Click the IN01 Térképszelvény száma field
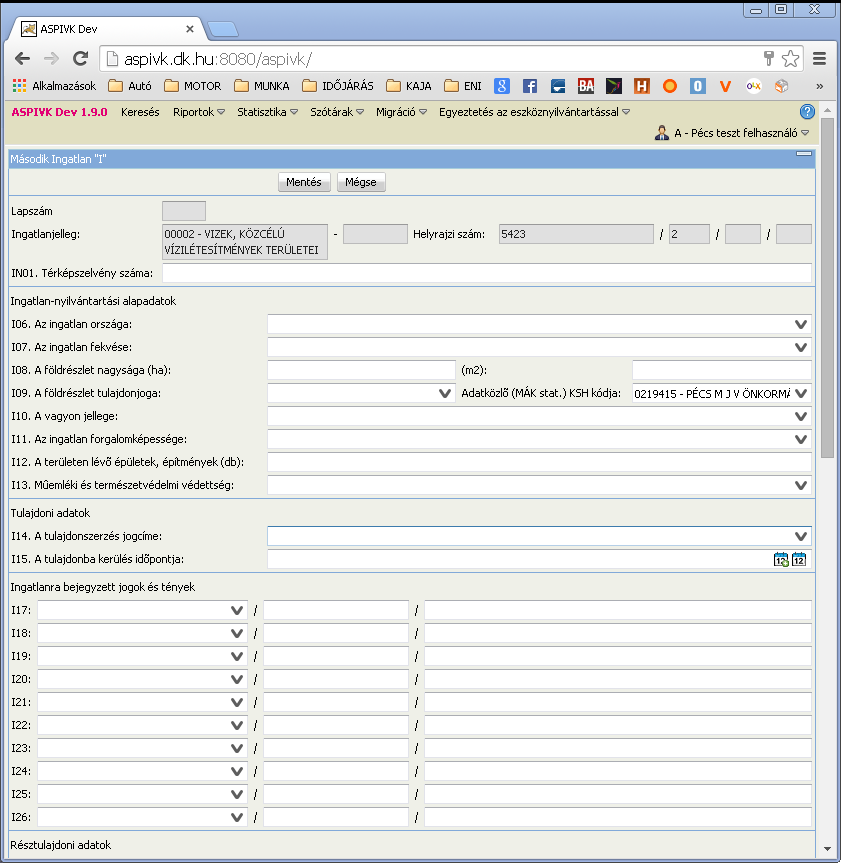The width and height of the screenshot is (841, 863). [487, 273]
